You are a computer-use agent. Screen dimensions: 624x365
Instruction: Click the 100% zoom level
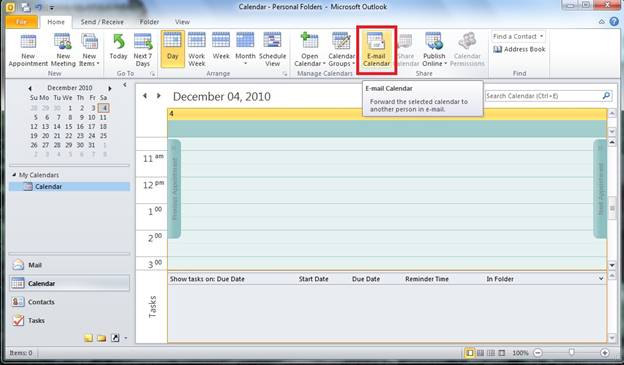[x=520, y=353]
